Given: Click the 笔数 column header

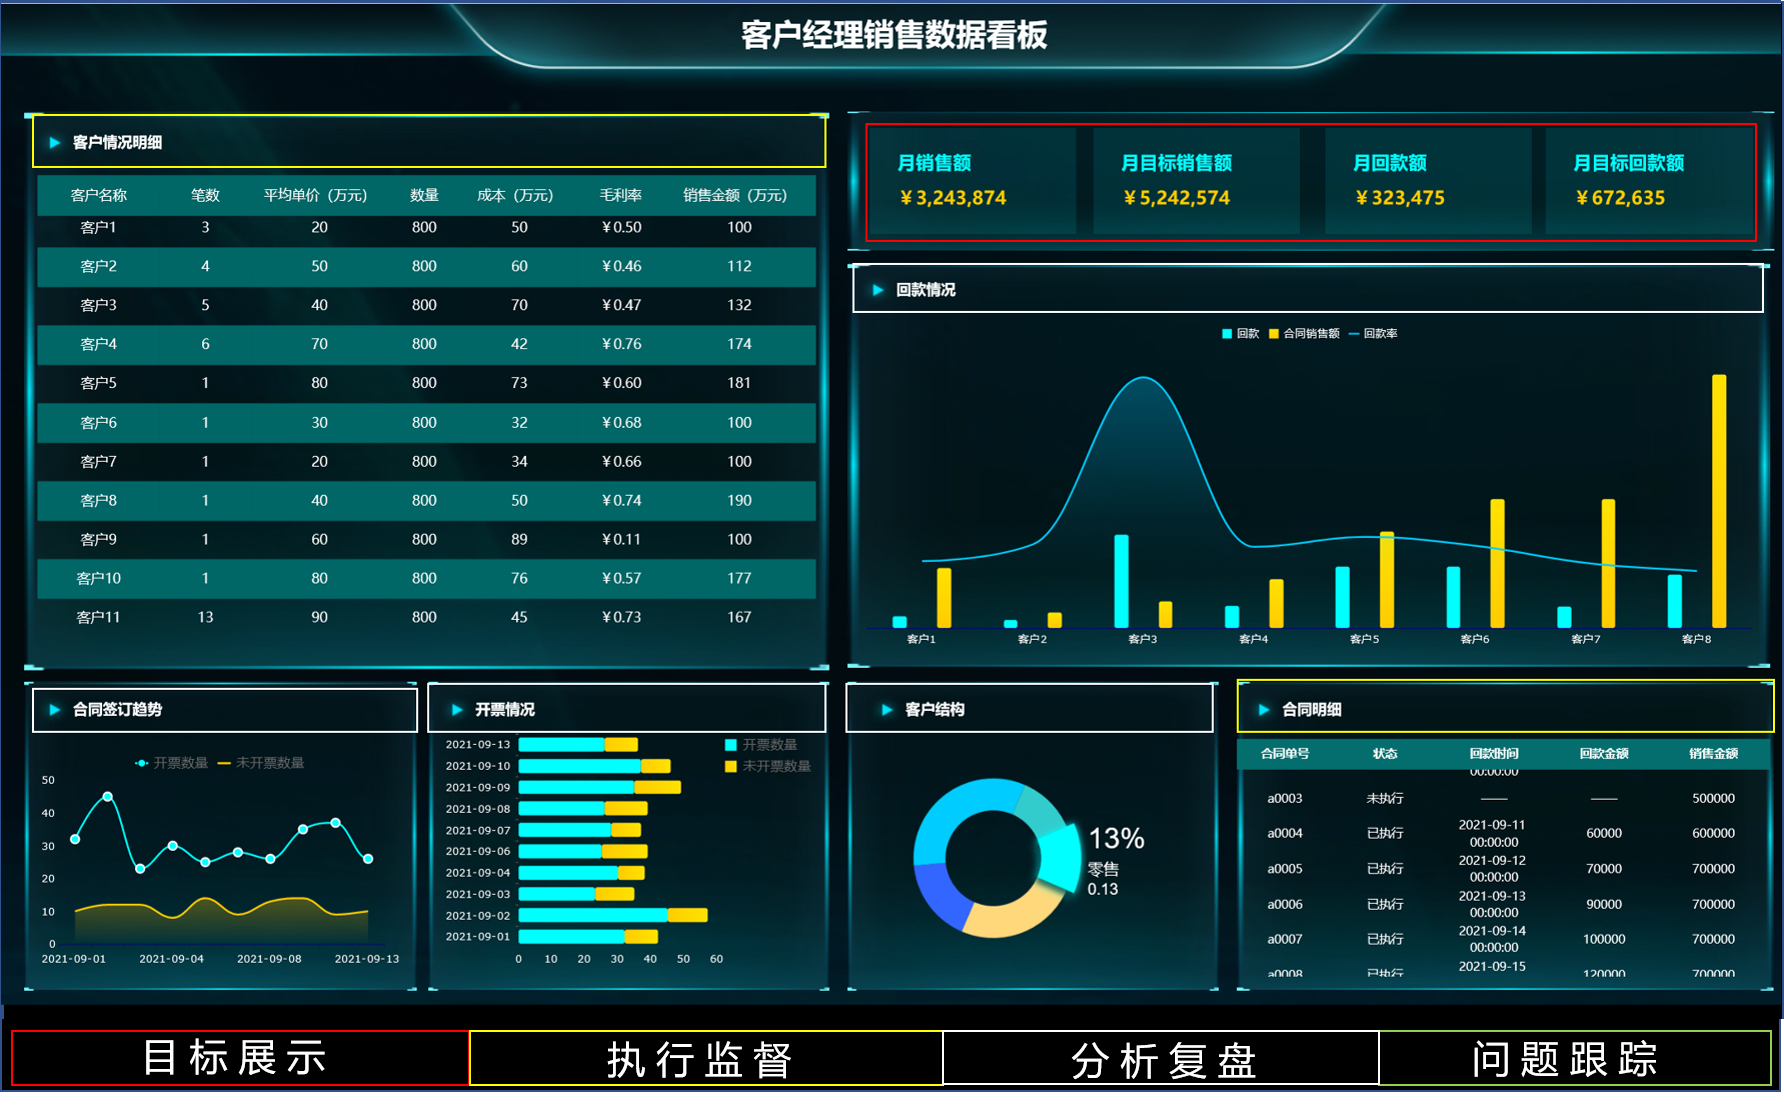Looking at the screenshot, I should pos(205,196).
